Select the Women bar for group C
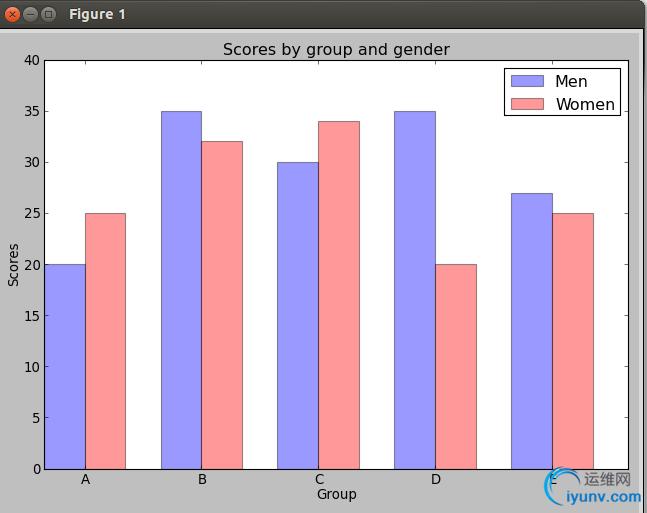This screenshot has width=647, height=513. point(339,295)
